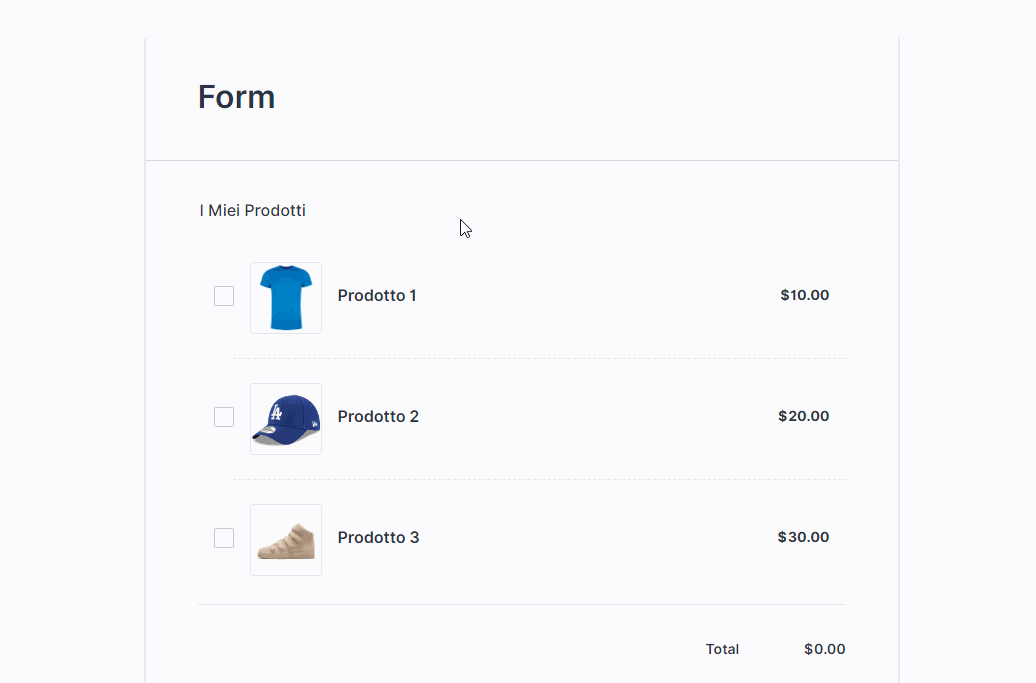Screen dimensions: 1036x683
Task: Open the beige sneaker product image
Action: tap(286, 540)
